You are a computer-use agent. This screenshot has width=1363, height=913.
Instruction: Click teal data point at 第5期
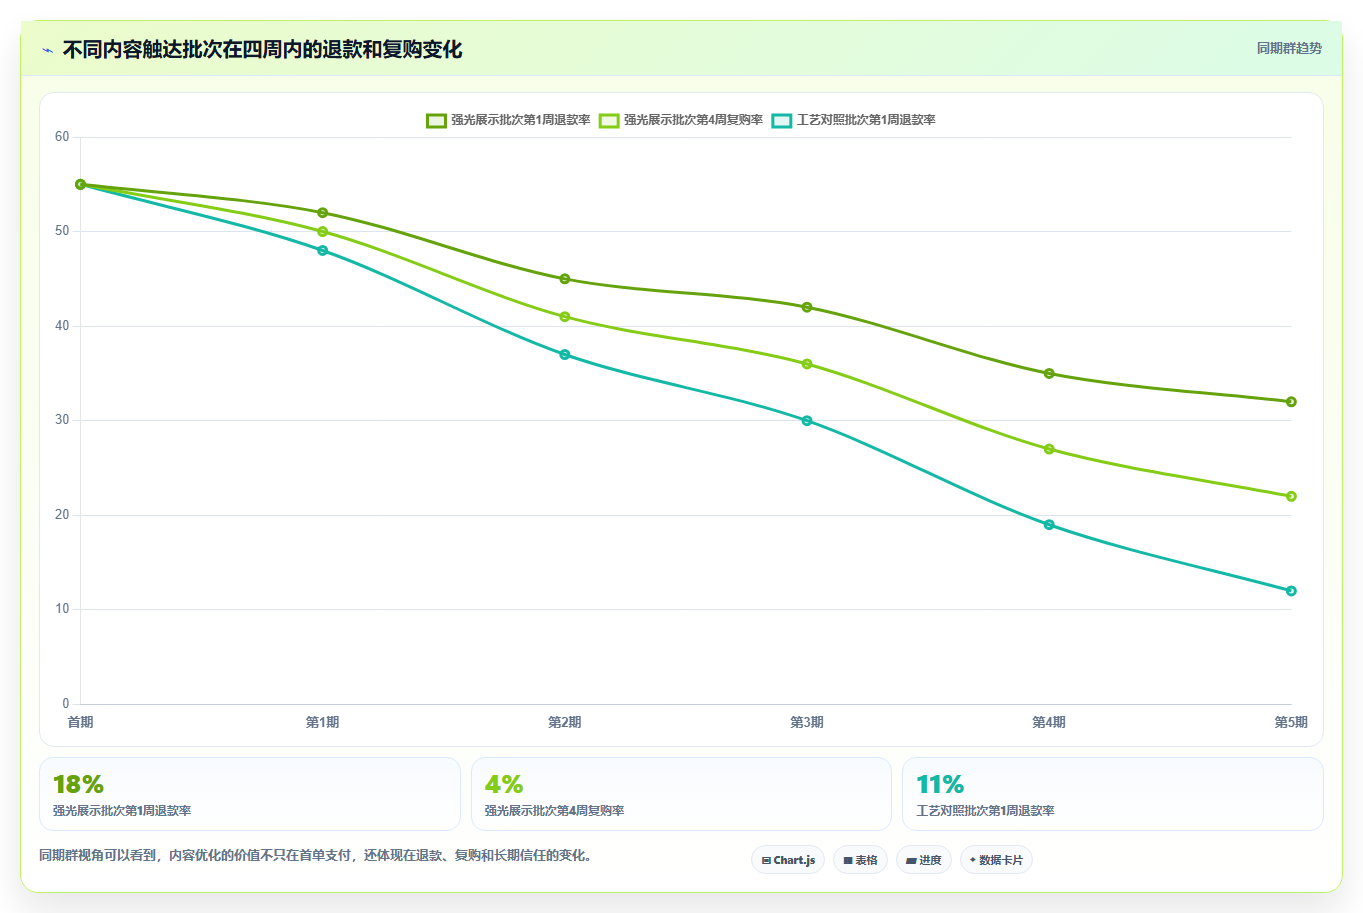point(1291,591)
